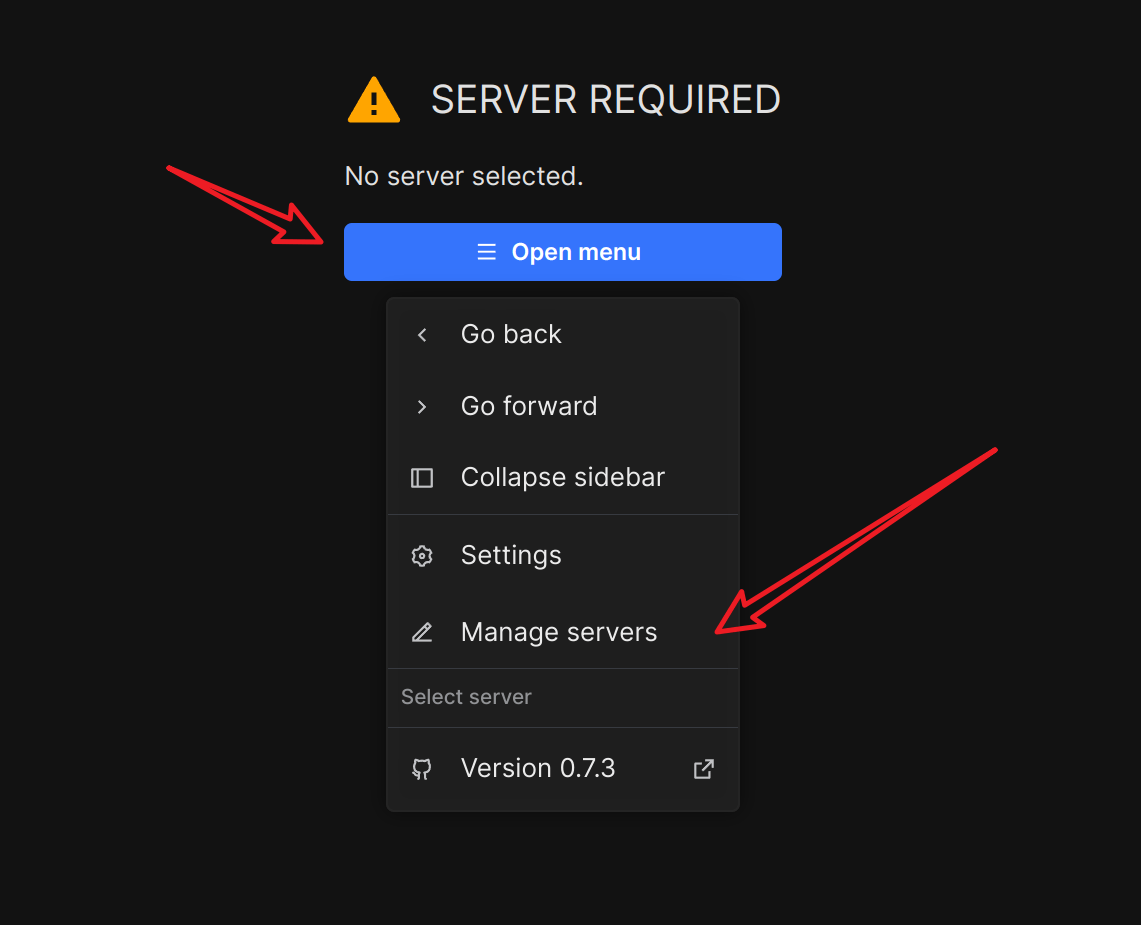The height and width of the screenshot is (925, 1141).
Task: Click the blue Open menu button
Action: pos(562,252)
